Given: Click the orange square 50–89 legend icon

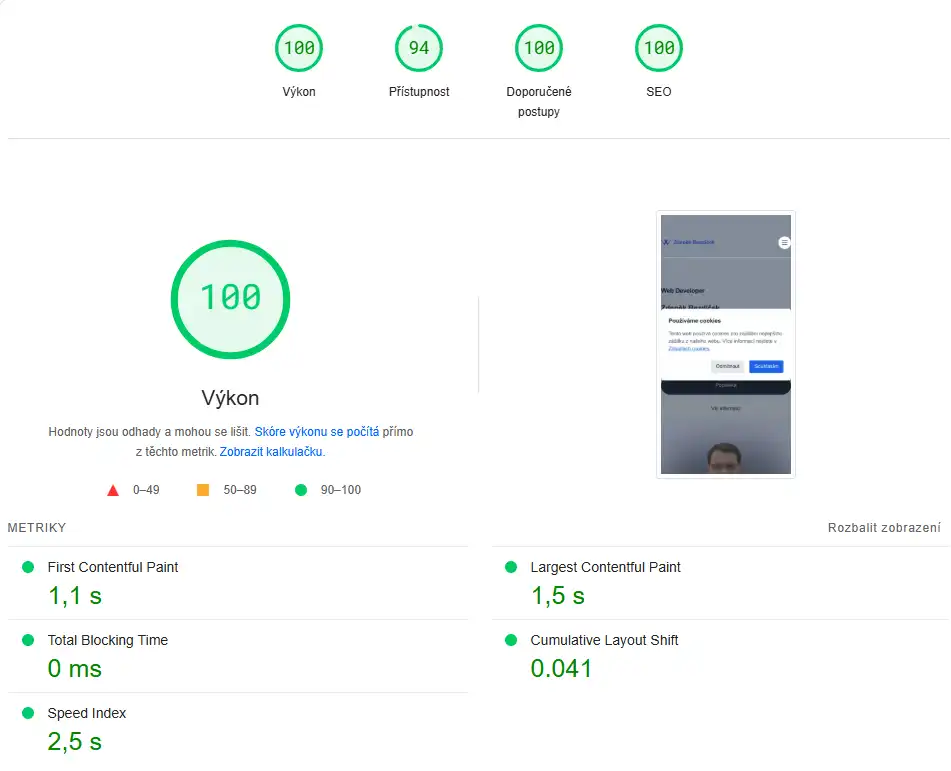Looking at the screenshot, I should [203, 489].
